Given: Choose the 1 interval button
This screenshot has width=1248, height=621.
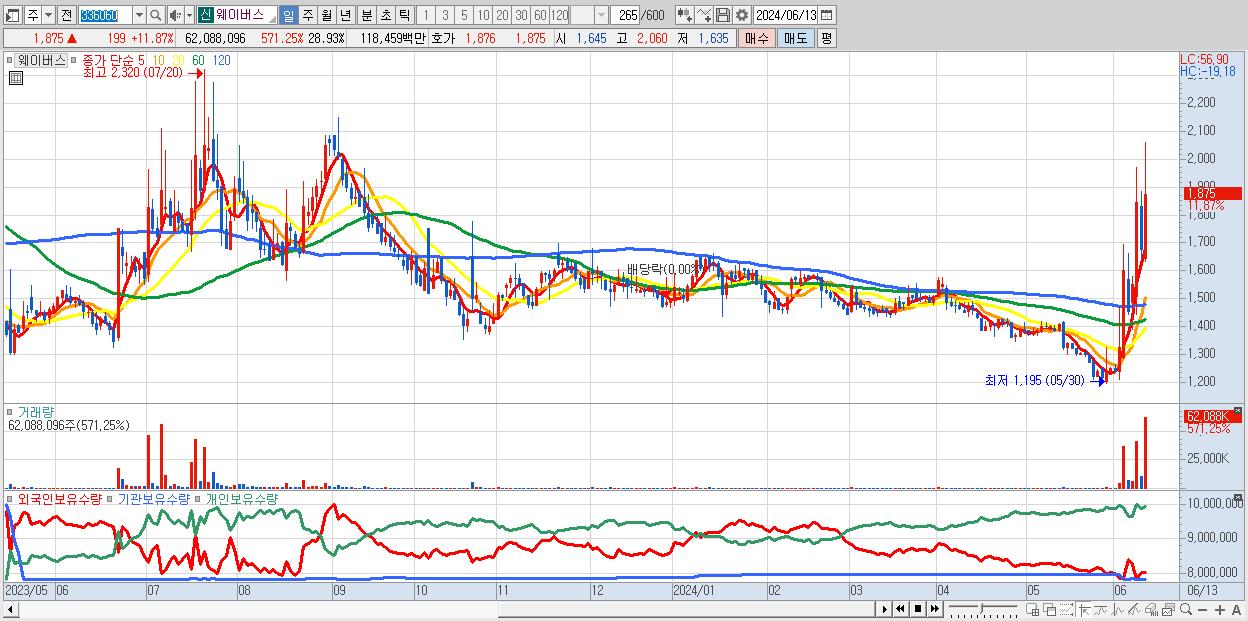Looking at the screenshot, I should 425,15.
